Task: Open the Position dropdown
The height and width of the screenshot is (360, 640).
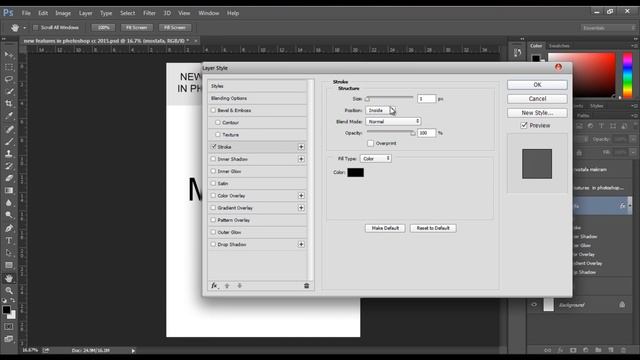Action: click(380, 110)
